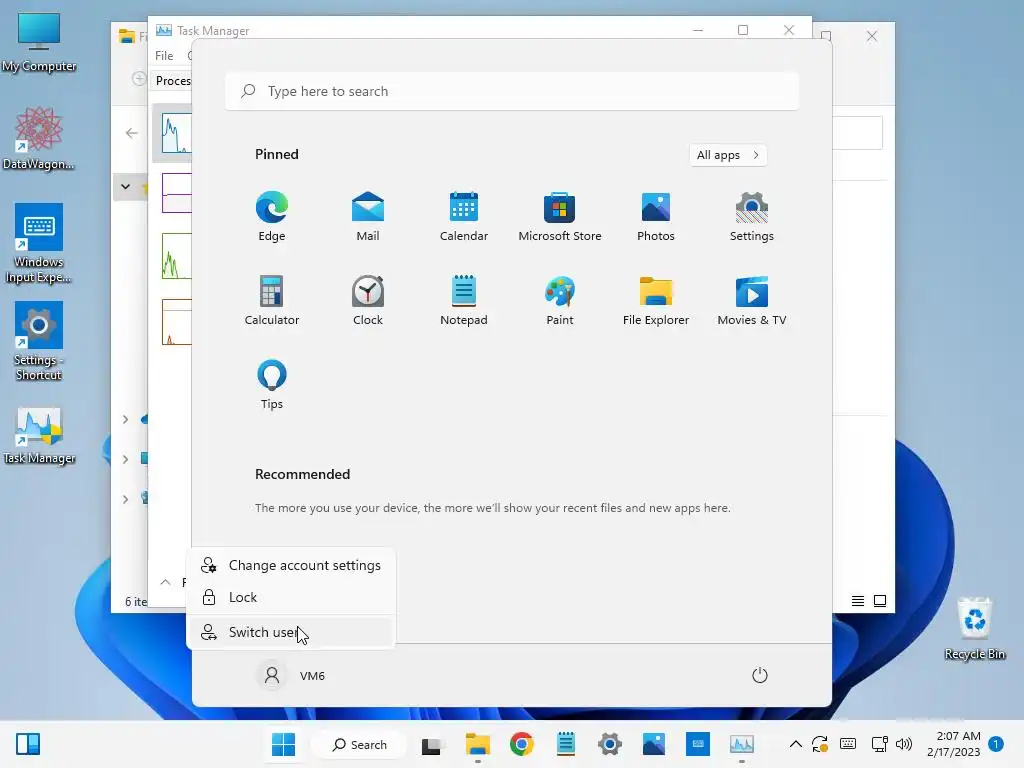Open the Widgets button on taskbar
This screenshot has width=1024, height=768.
[28, 744]
